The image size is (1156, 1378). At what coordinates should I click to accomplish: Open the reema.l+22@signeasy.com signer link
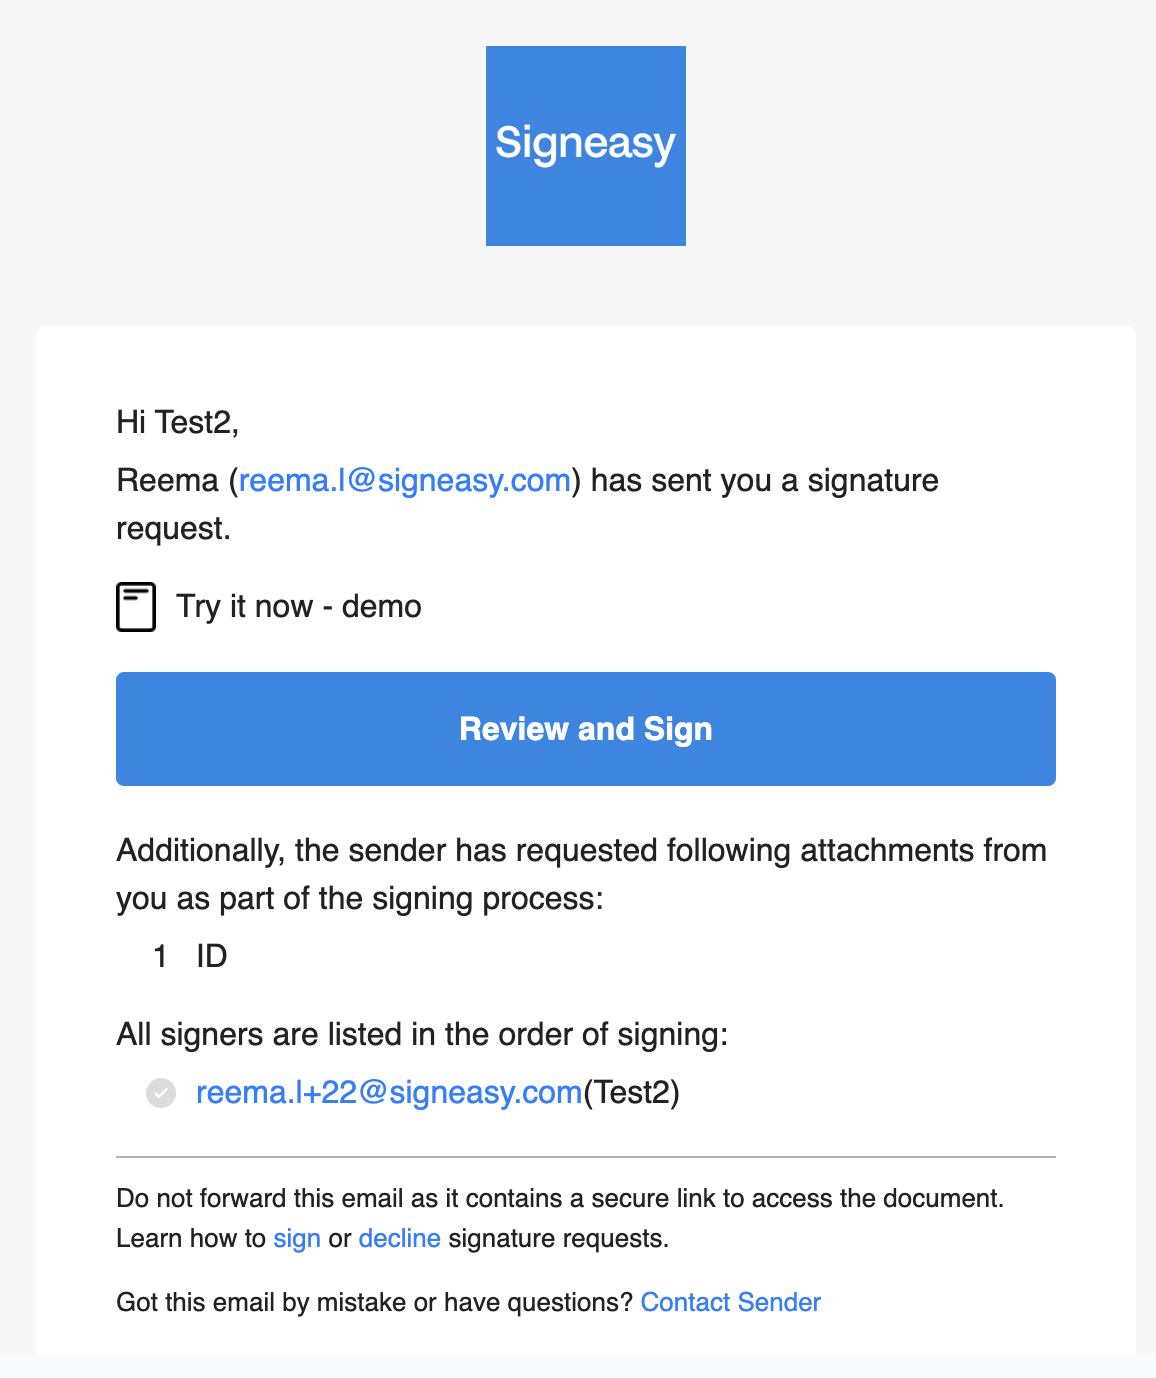(389, 1092)
